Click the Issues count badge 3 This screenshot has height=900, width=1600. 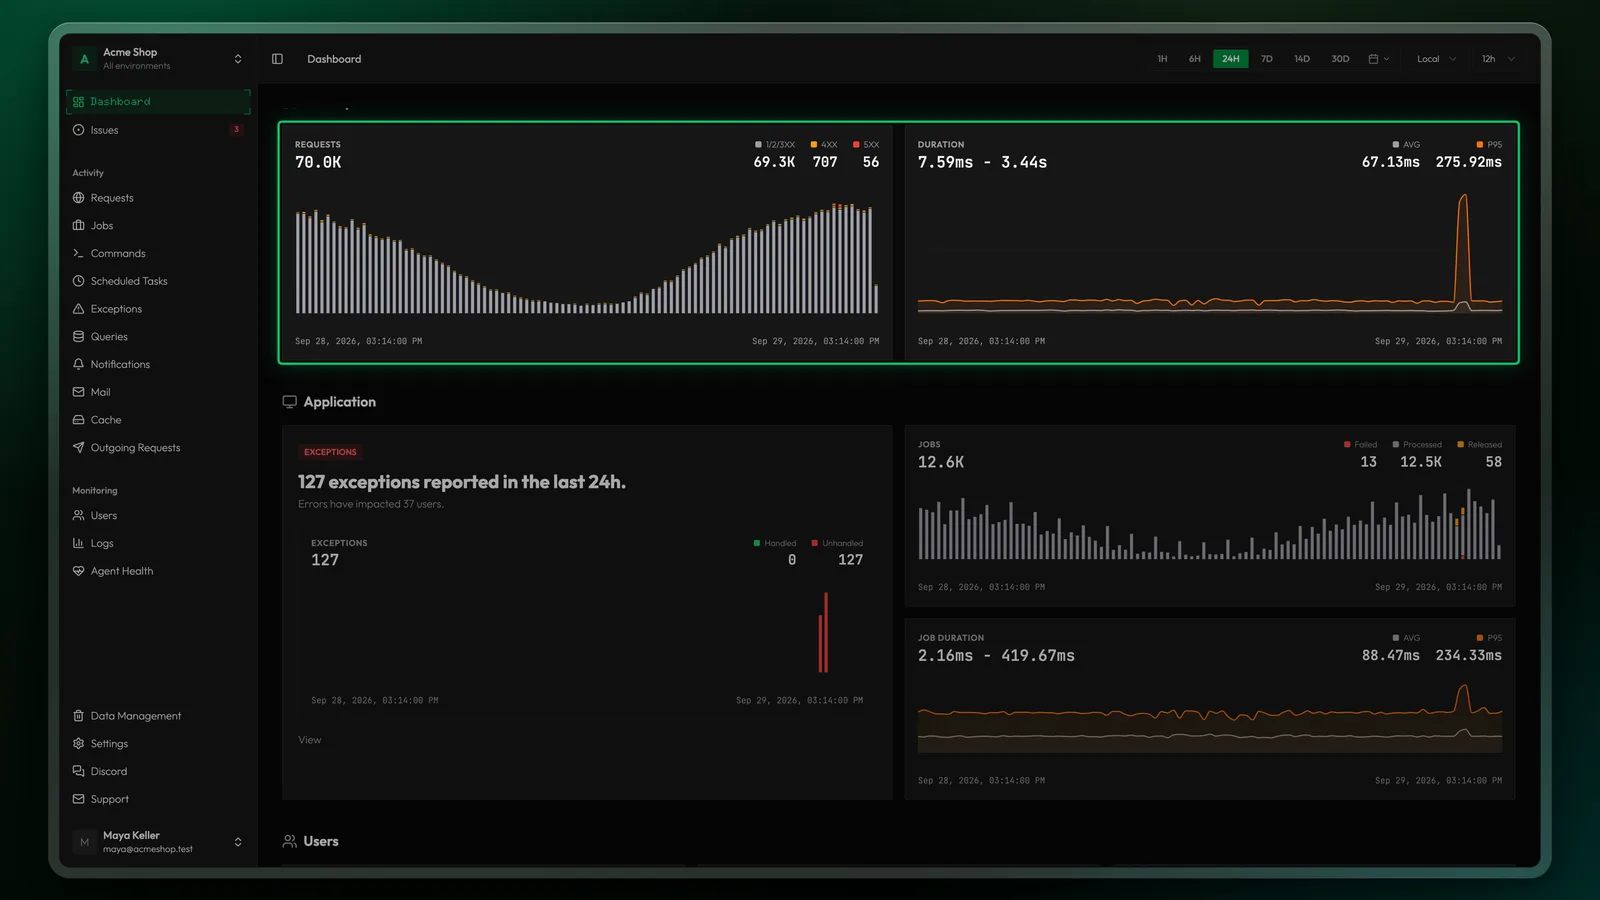(236, 130)
